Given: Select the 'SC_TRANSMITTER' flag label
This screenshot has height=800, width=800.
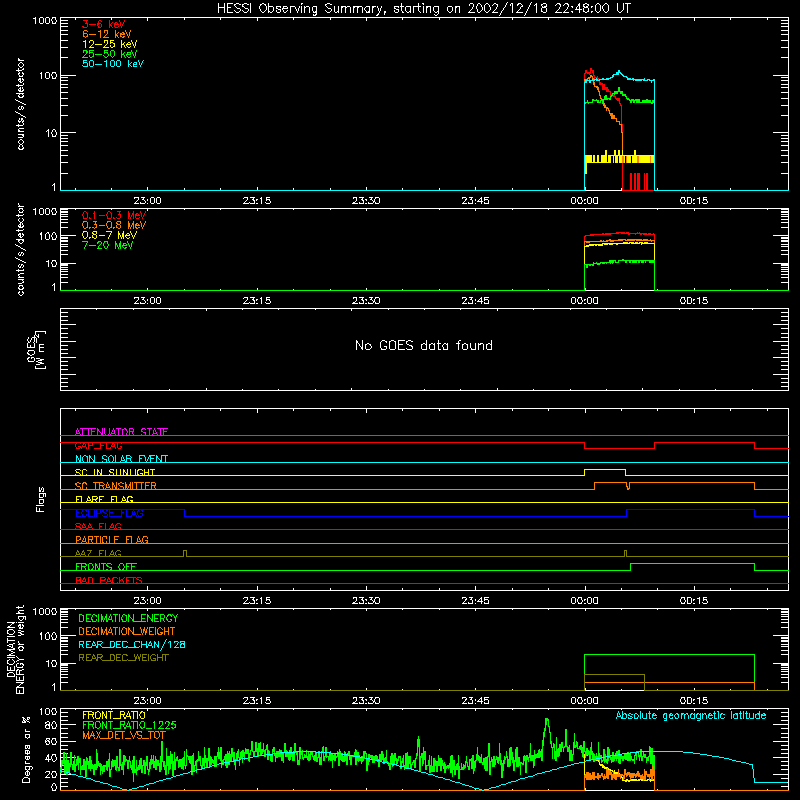Looking at the screenshot, I should 116,486.
